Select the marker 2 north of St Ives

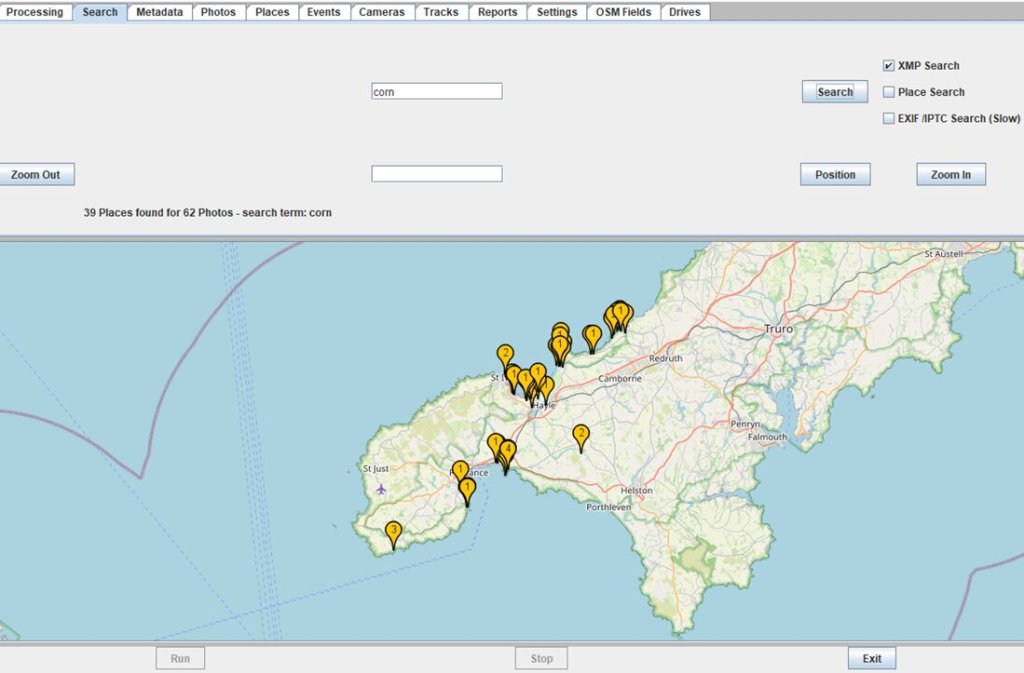(505, 355)
